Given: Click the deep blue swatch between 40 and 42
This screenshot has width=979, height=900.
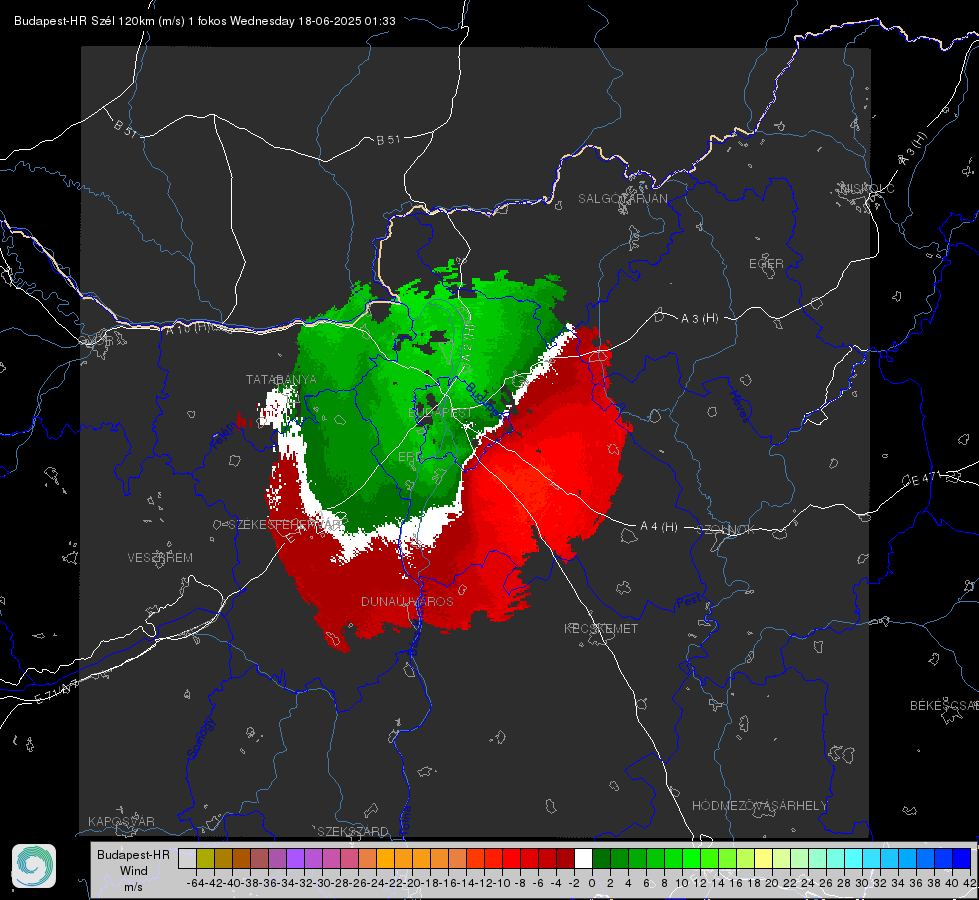Looking at the screenshot, I should tap(961, 858).
